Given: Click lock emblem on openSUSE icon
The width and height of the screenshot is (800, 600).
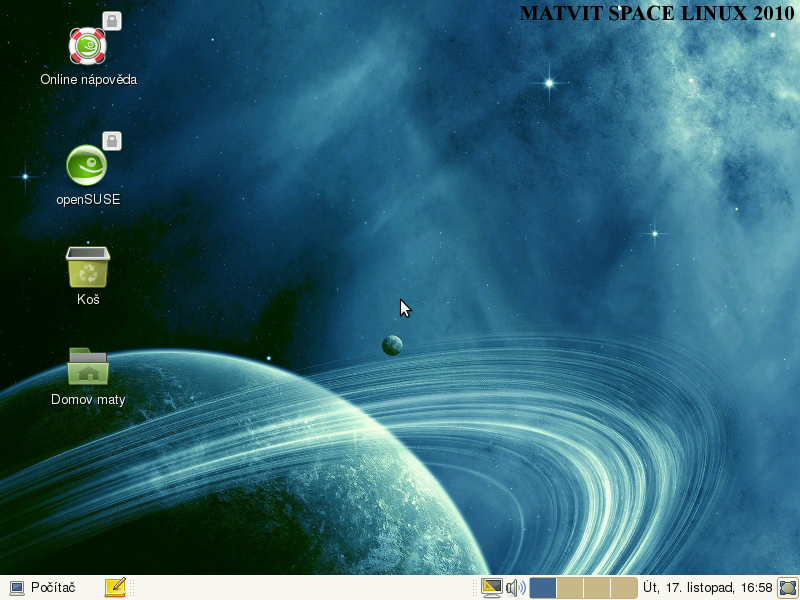Looking at the screenshot, I should coord(112,141).
